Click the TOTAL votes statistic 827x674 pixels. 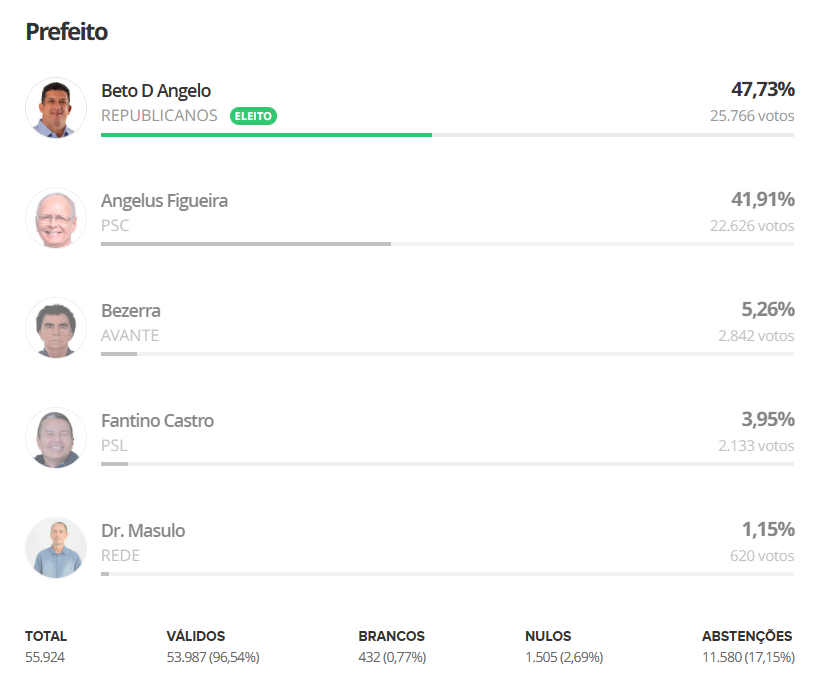tap(46, 646)
